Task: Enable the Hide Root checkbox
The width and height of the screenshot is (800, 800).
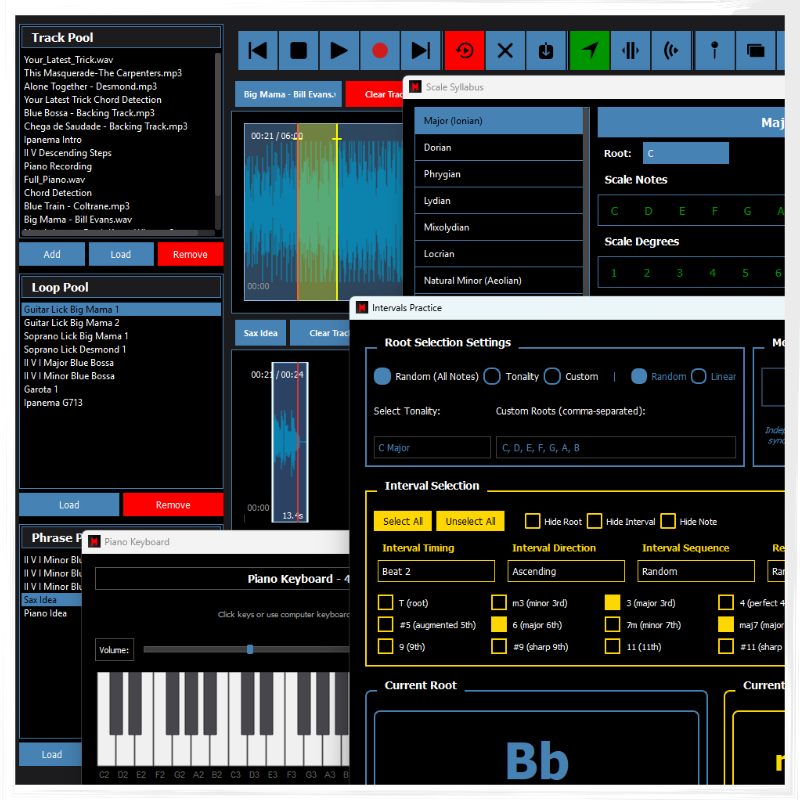Action: coord(533,521)
